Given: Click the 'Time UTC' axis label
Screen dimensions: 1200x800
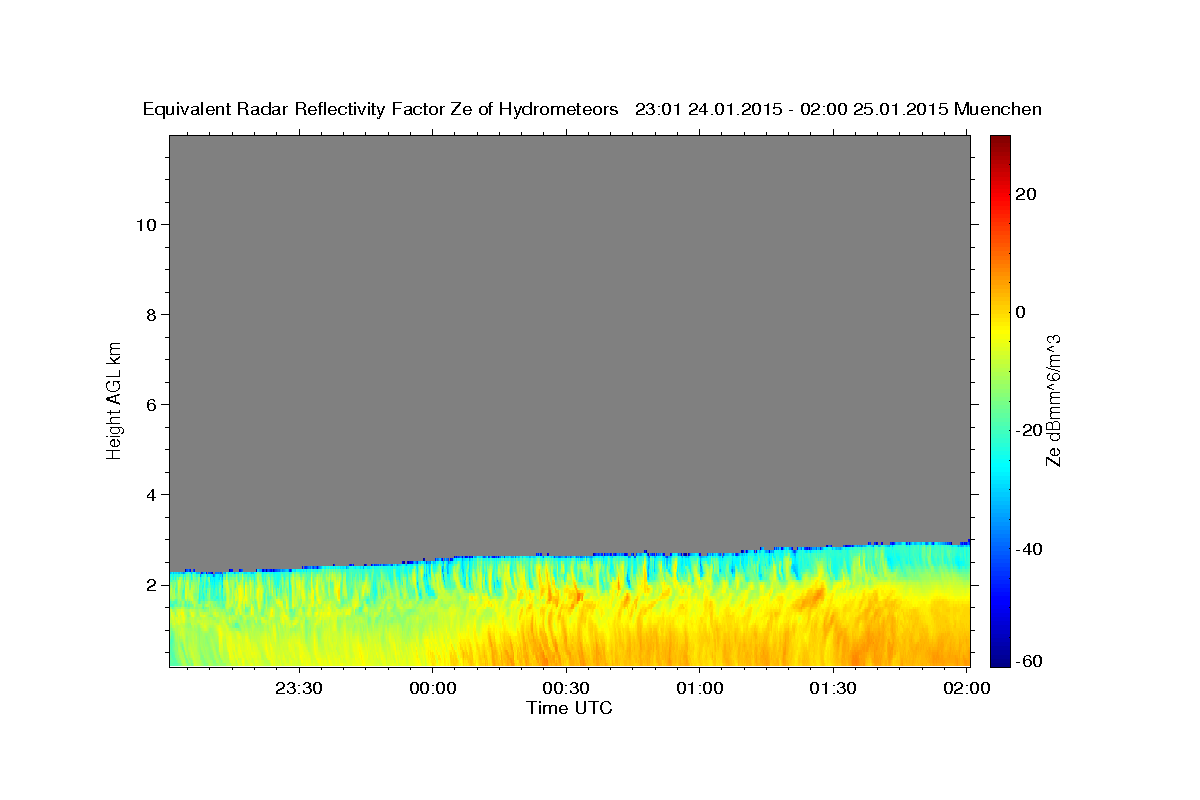Looking at the screenshot, I should (x=569, y=708).
